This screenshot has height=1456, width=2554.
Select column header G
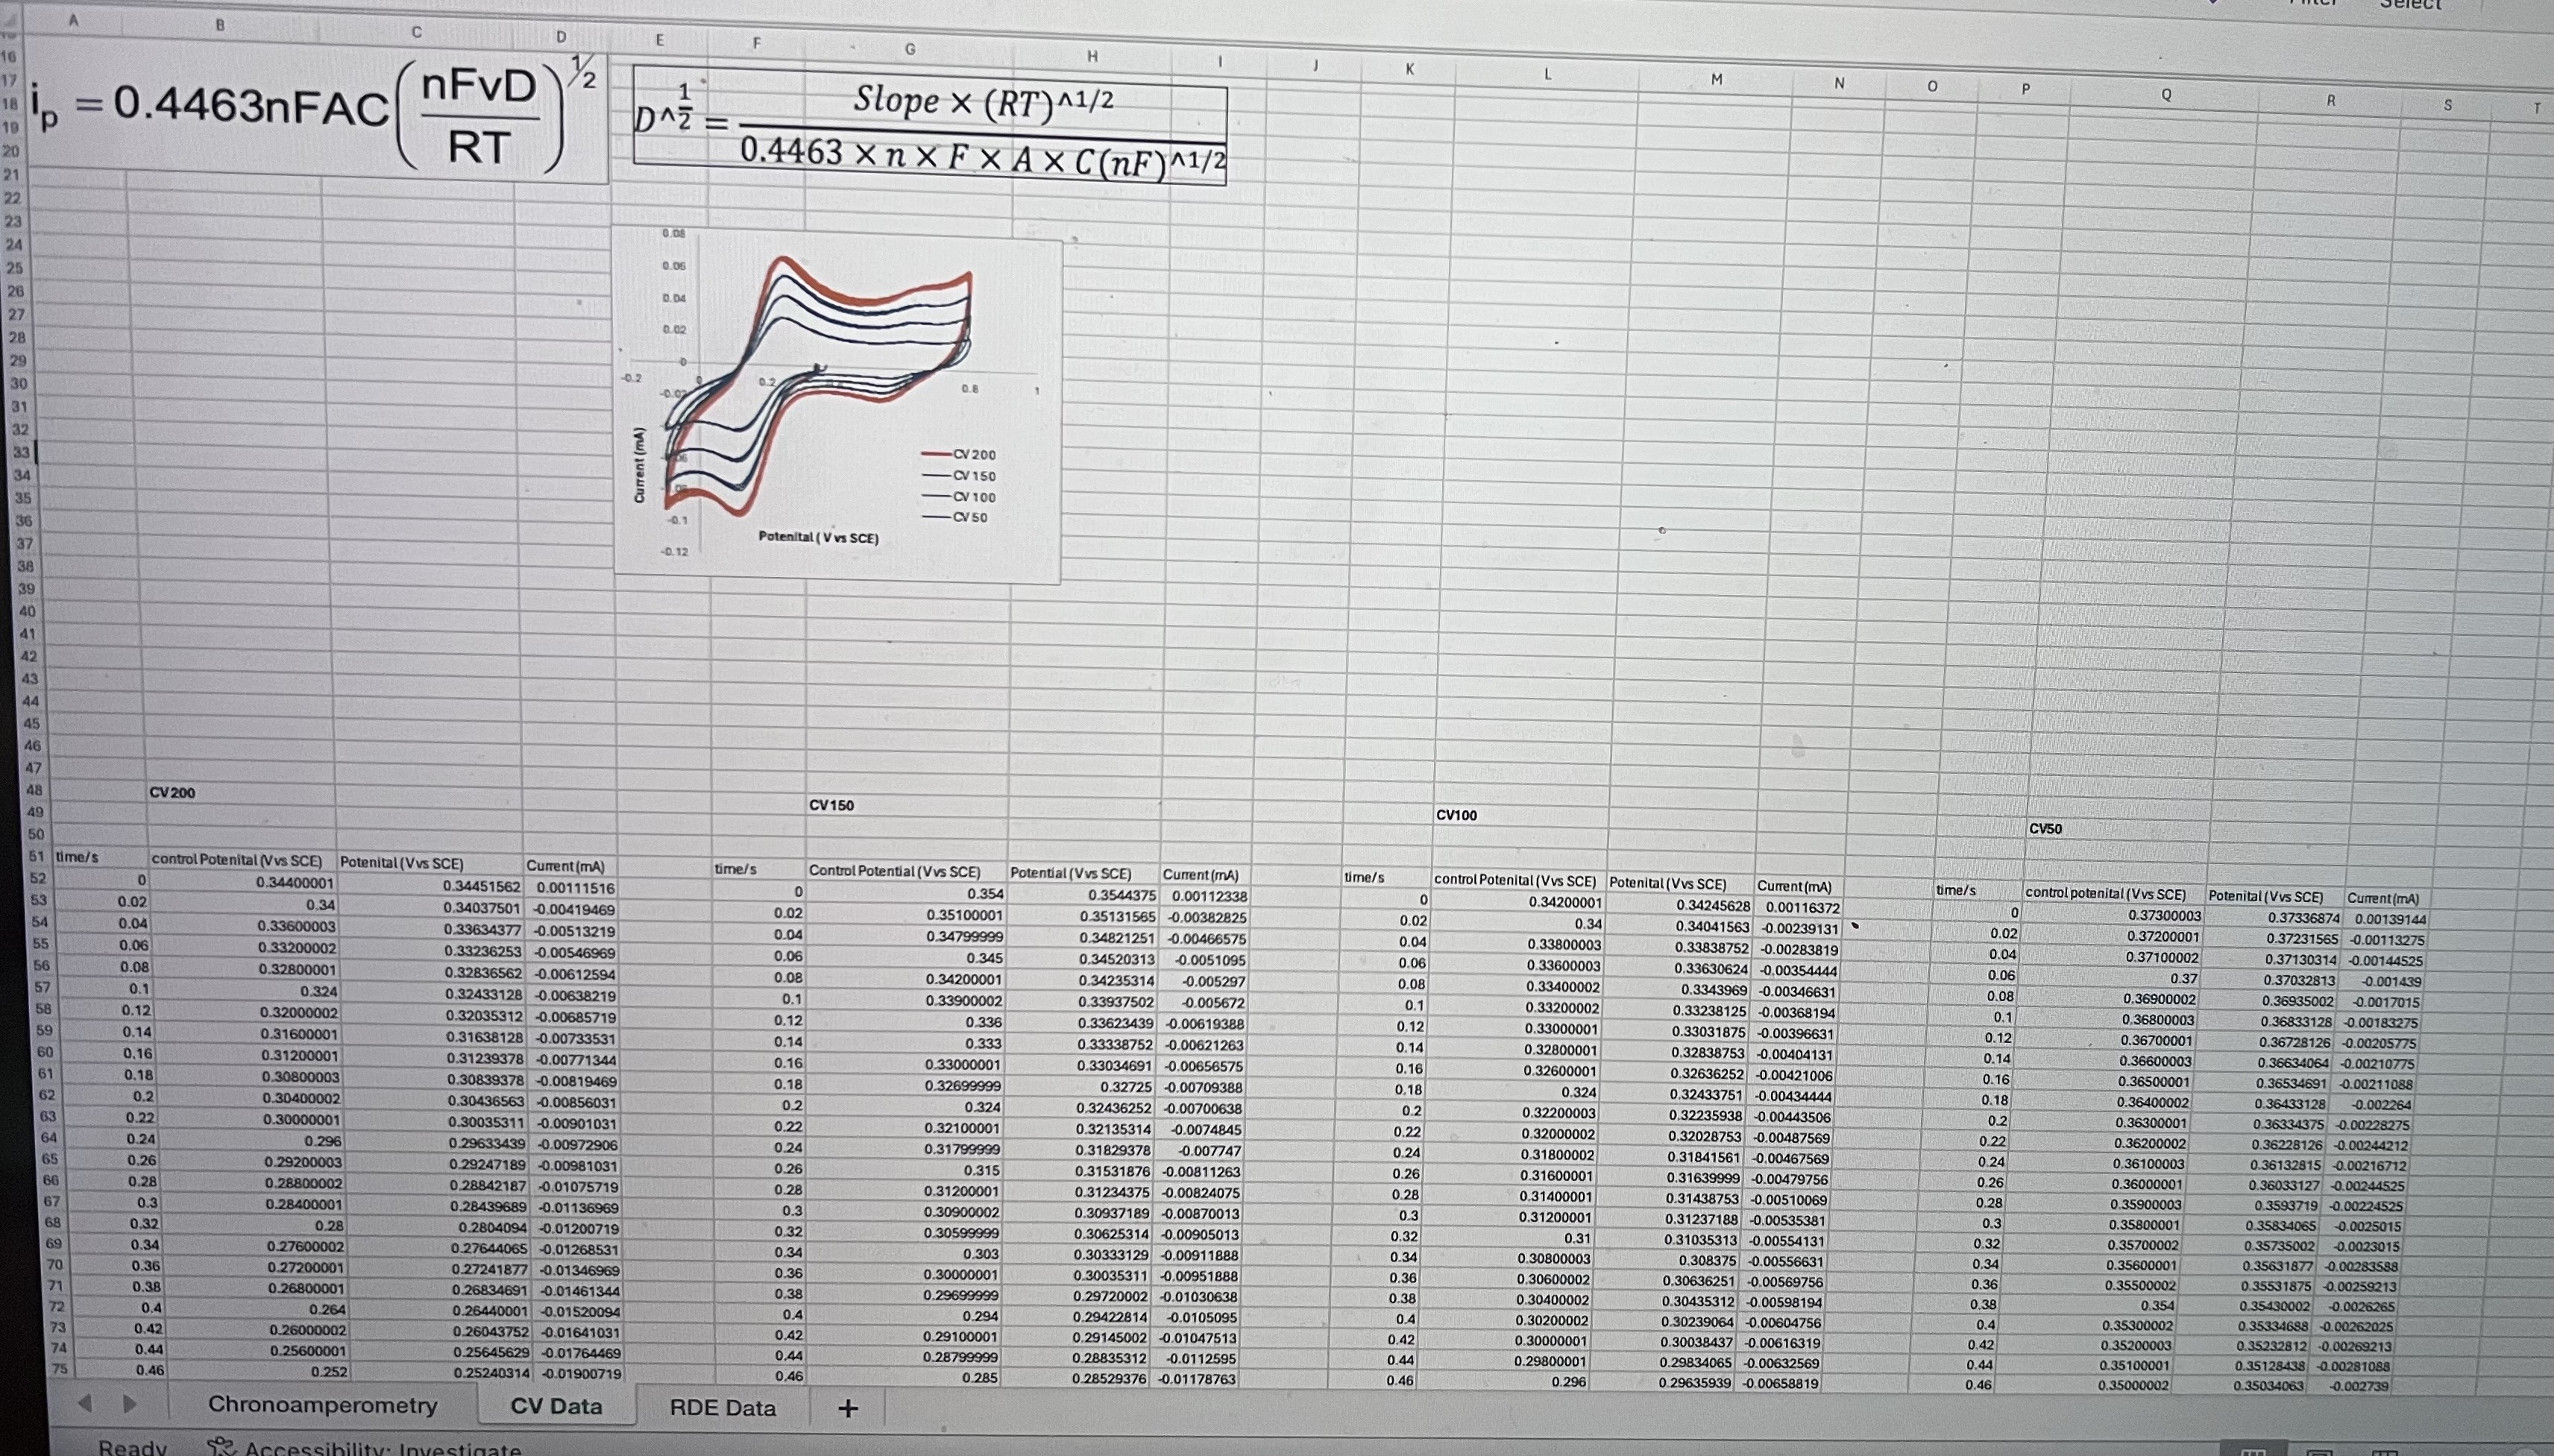click(x=909, y=48)
